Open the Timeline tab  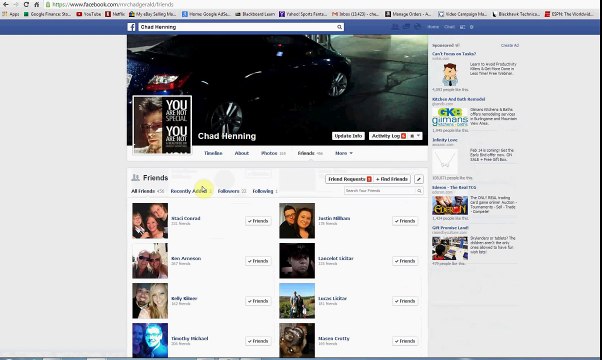coord(213,153)
